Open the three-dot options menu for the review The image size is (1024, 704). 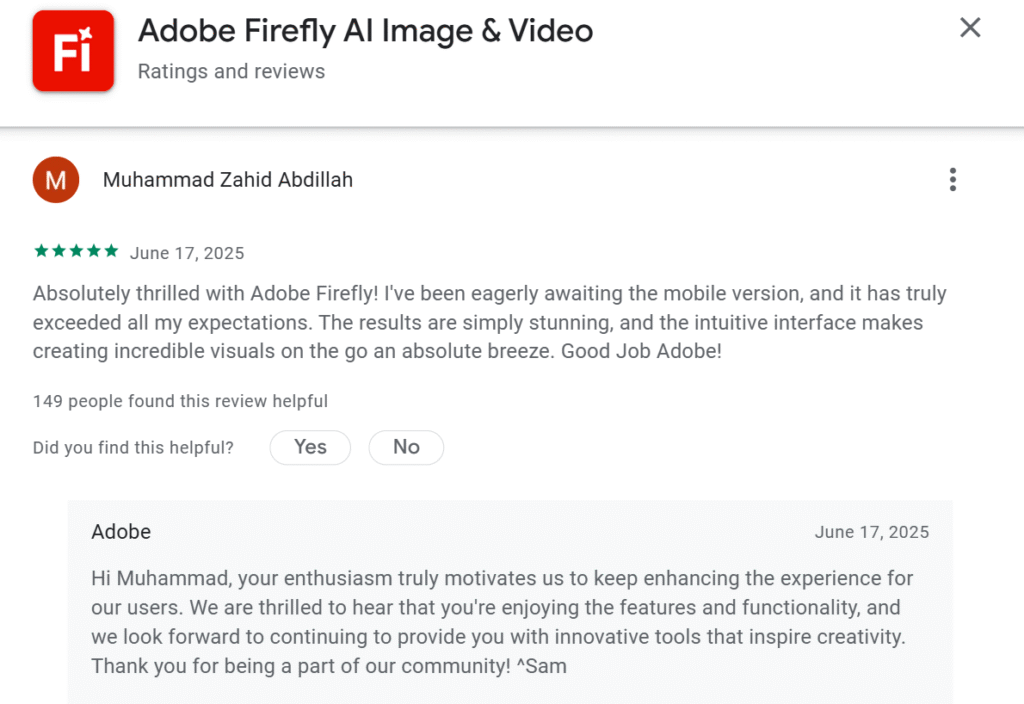click(x=953, y=180)
